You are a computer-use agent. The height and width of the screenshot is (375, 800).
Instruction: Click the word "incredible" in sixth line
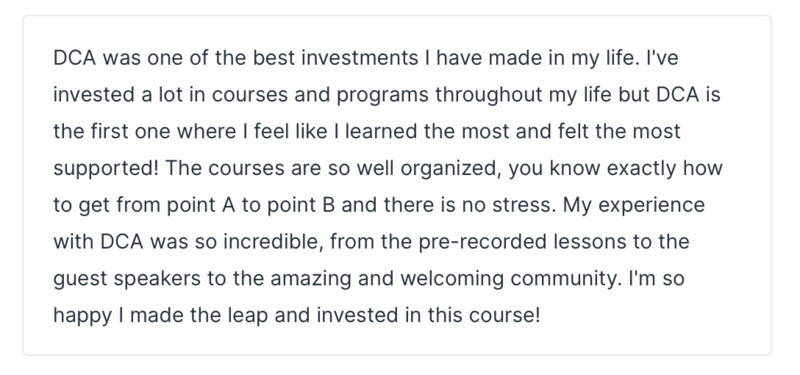(x=273, y=242)
